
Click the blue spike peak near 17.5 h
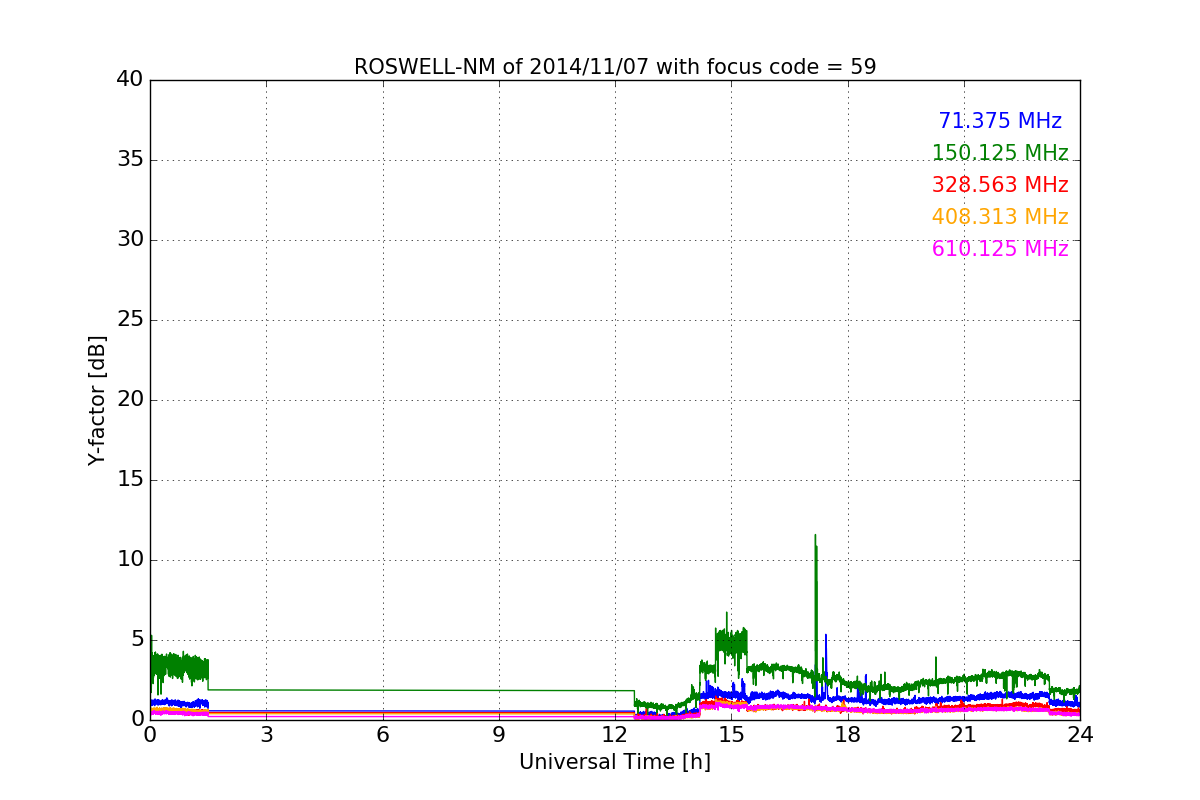pyautogui.click(x=826, y=636)
